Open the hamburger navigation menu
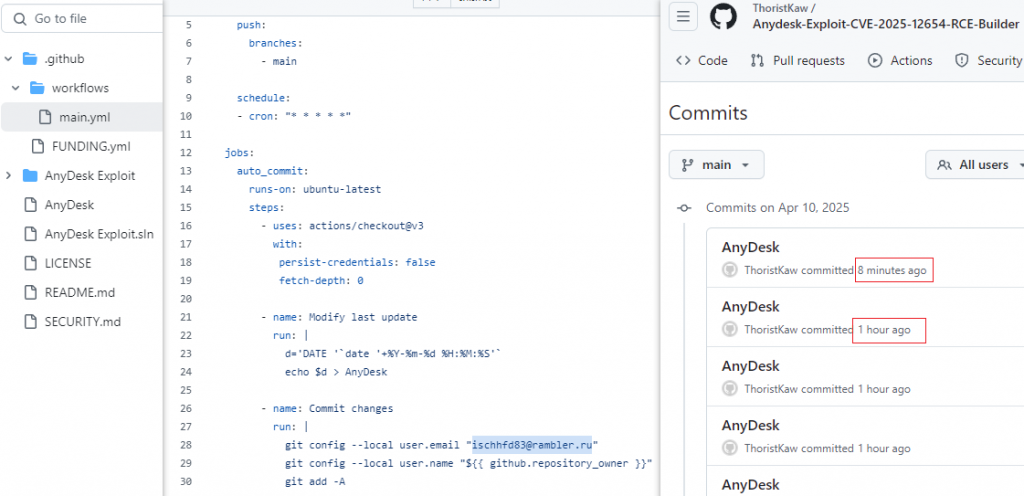1024x496 pixels. click(x=683, y=17)
